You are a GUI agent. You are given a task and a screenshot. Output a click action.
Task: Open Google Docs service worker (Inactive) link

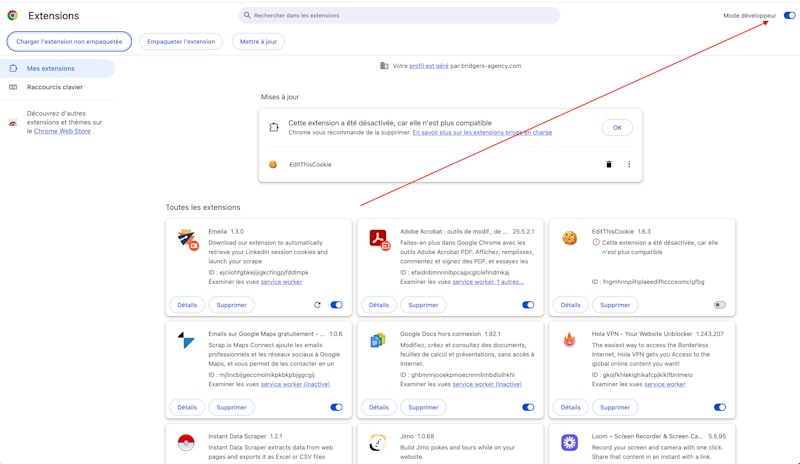487,384
